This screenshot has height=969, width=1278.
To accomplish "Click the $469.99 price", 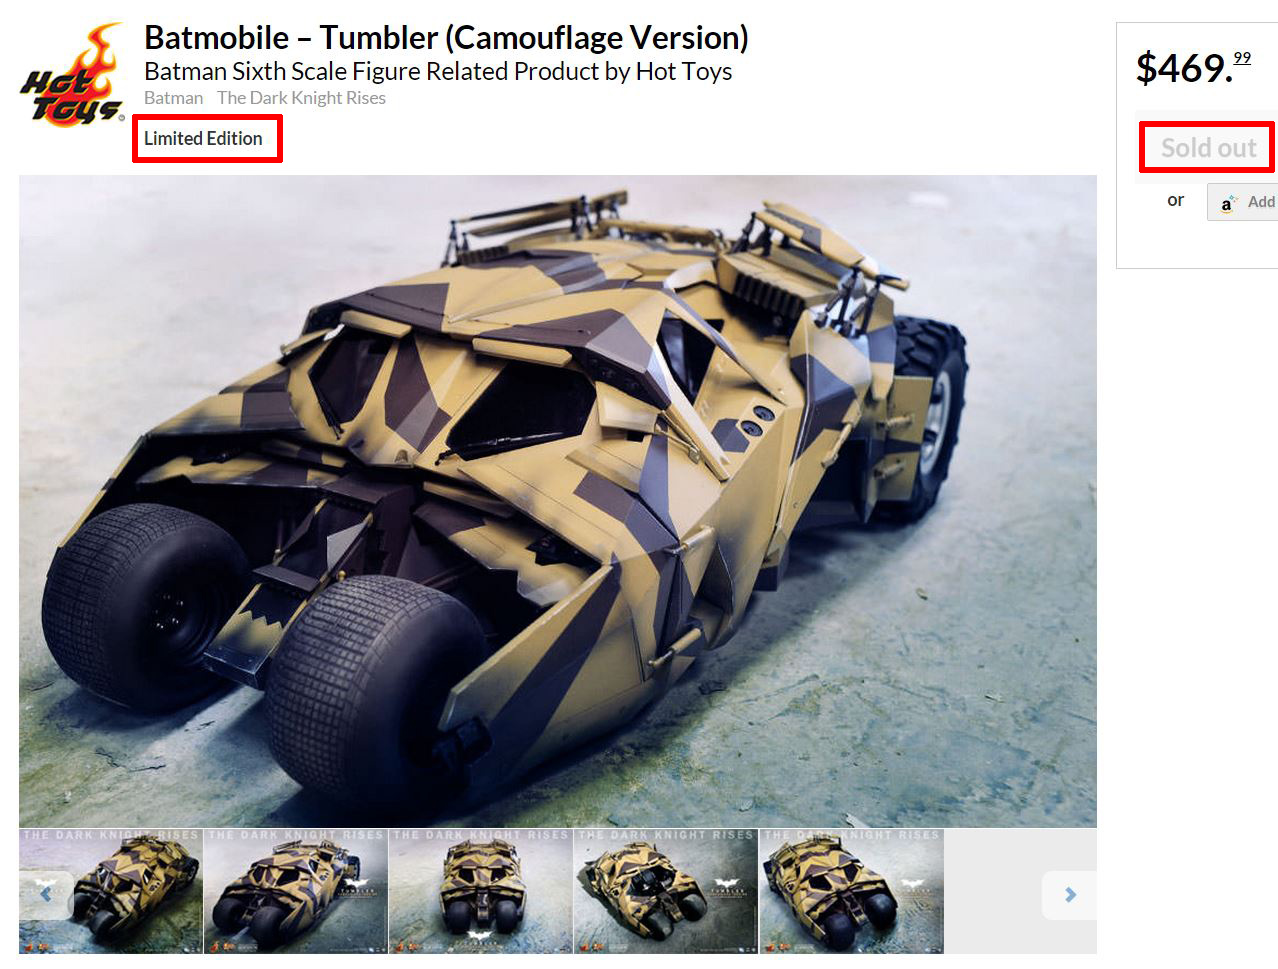I will pyautogui.click(x=1193, y=67).
